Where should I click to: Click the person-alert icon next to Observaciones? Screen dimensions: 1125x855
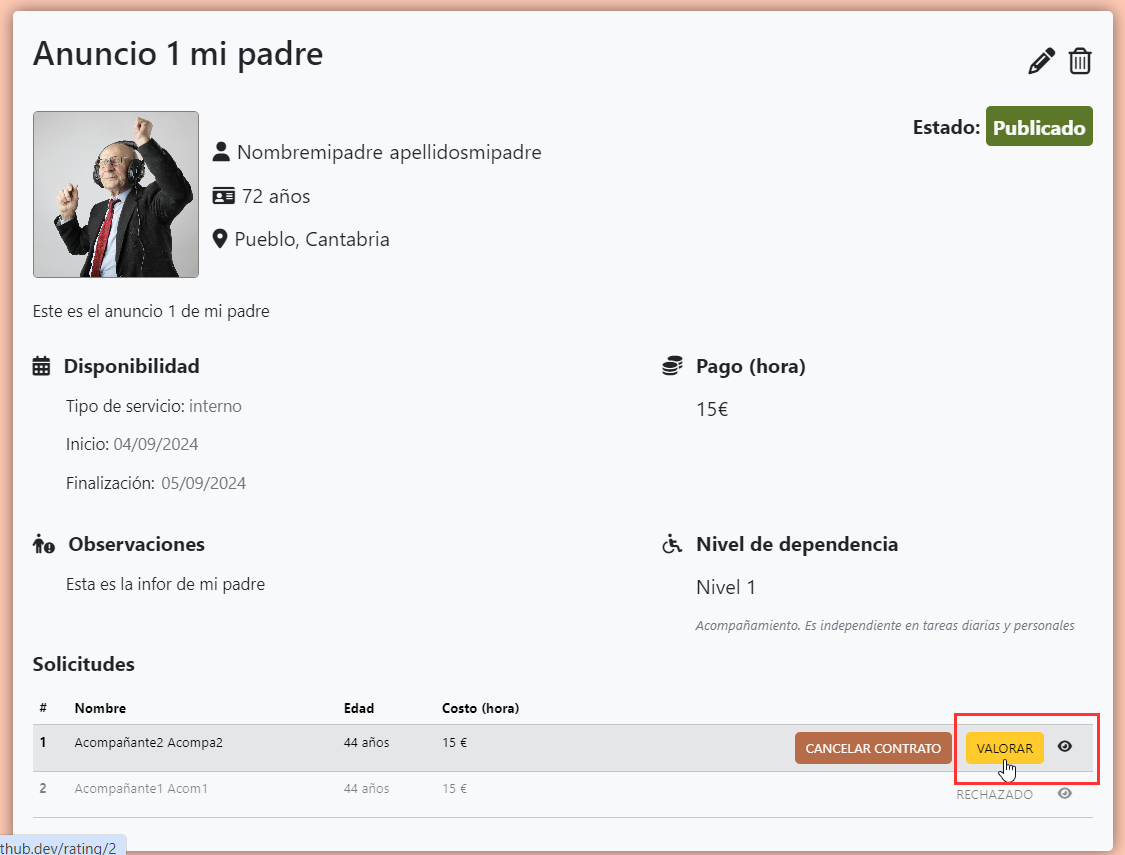43,543
